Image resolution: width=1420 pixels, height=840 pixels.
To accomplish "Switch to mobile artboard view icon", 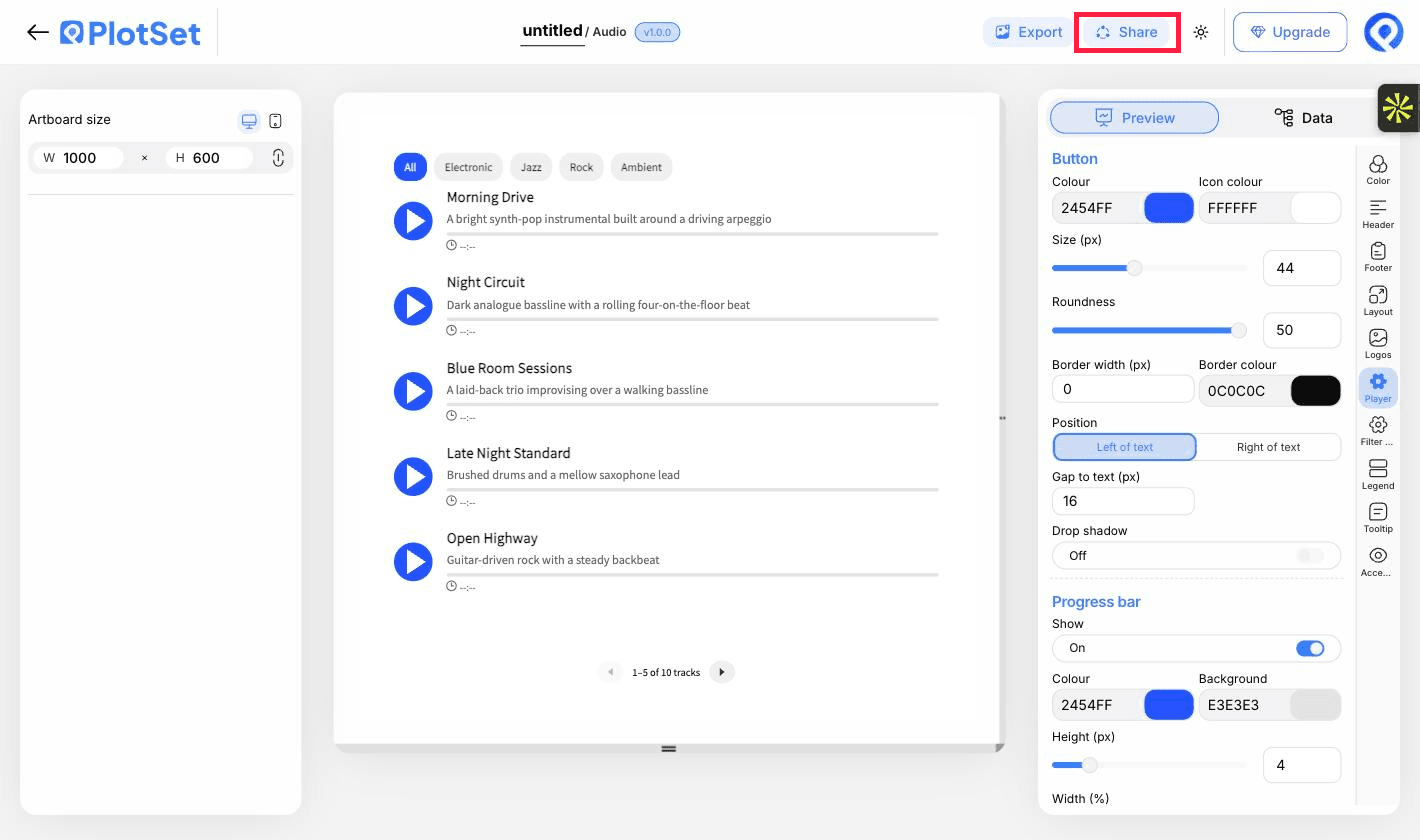I will point(276,121).
